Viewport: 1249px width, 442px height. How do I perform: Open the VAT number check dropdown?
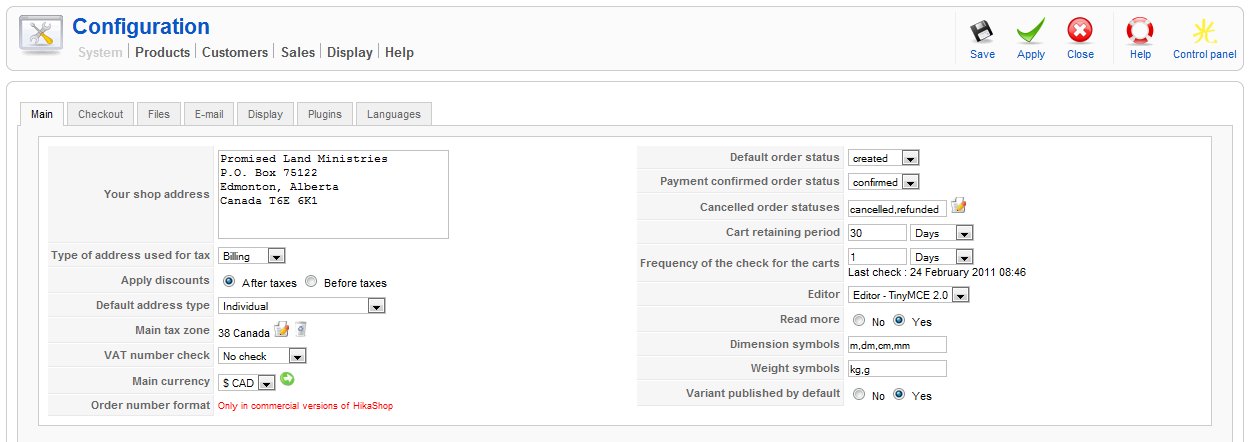pyautogui.click(x=262, y=356)
